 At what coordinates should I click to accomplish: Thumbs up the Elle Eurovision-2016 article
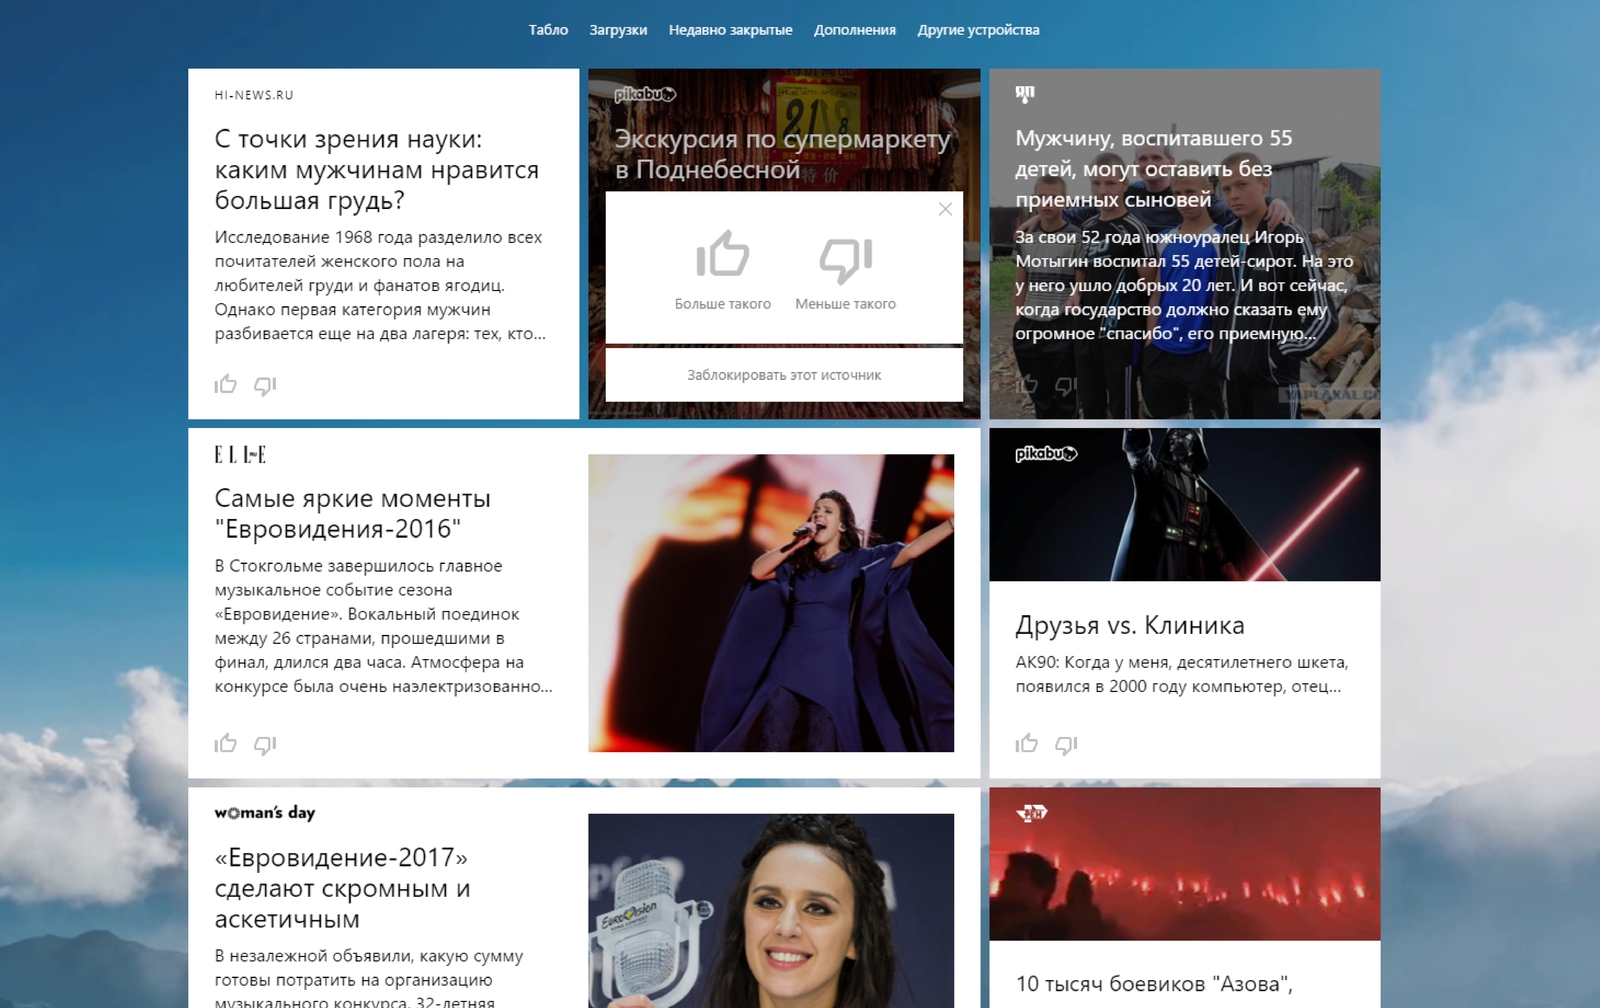click(225, 744)
